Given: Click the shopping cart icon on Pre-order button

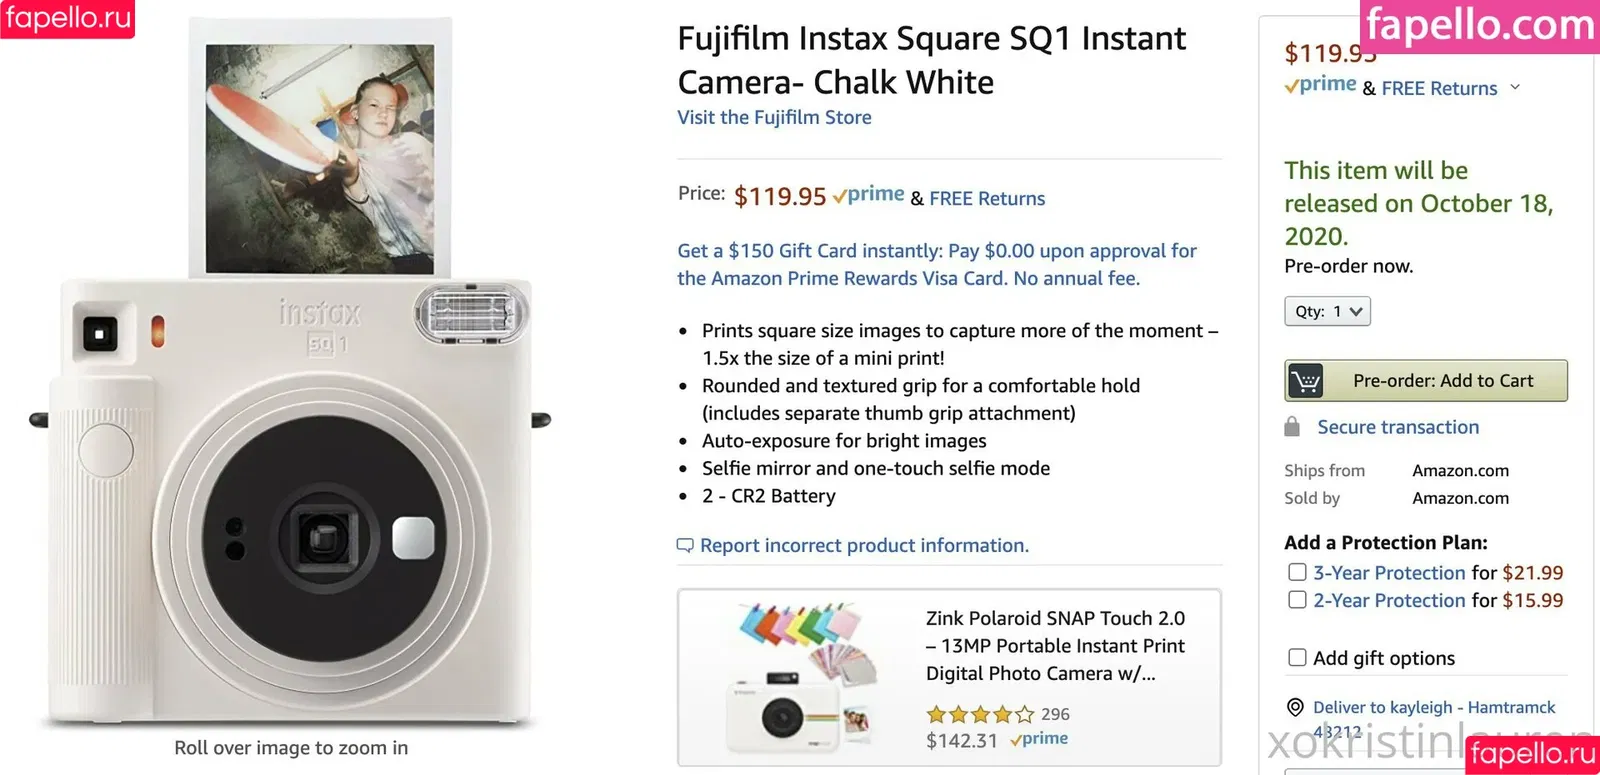Looking at the screenshot, I should [1306, 381].
